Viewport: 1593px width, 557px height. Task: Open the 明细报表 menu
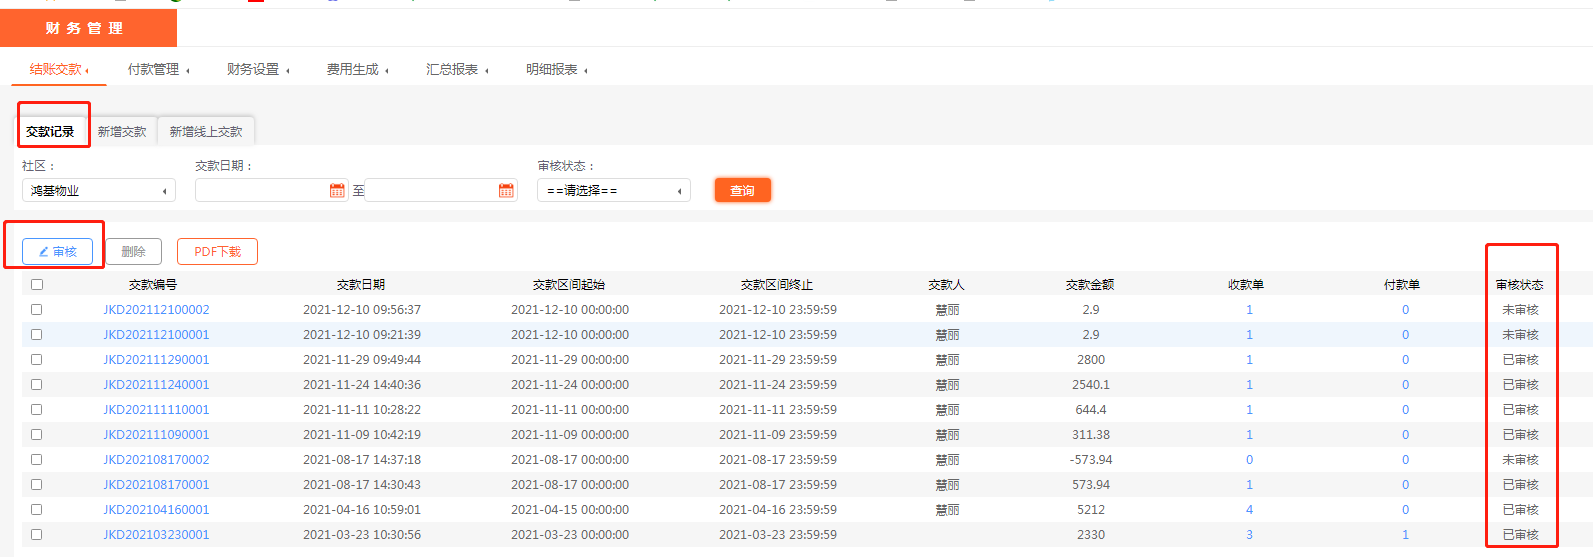click(x=556, y=70)
